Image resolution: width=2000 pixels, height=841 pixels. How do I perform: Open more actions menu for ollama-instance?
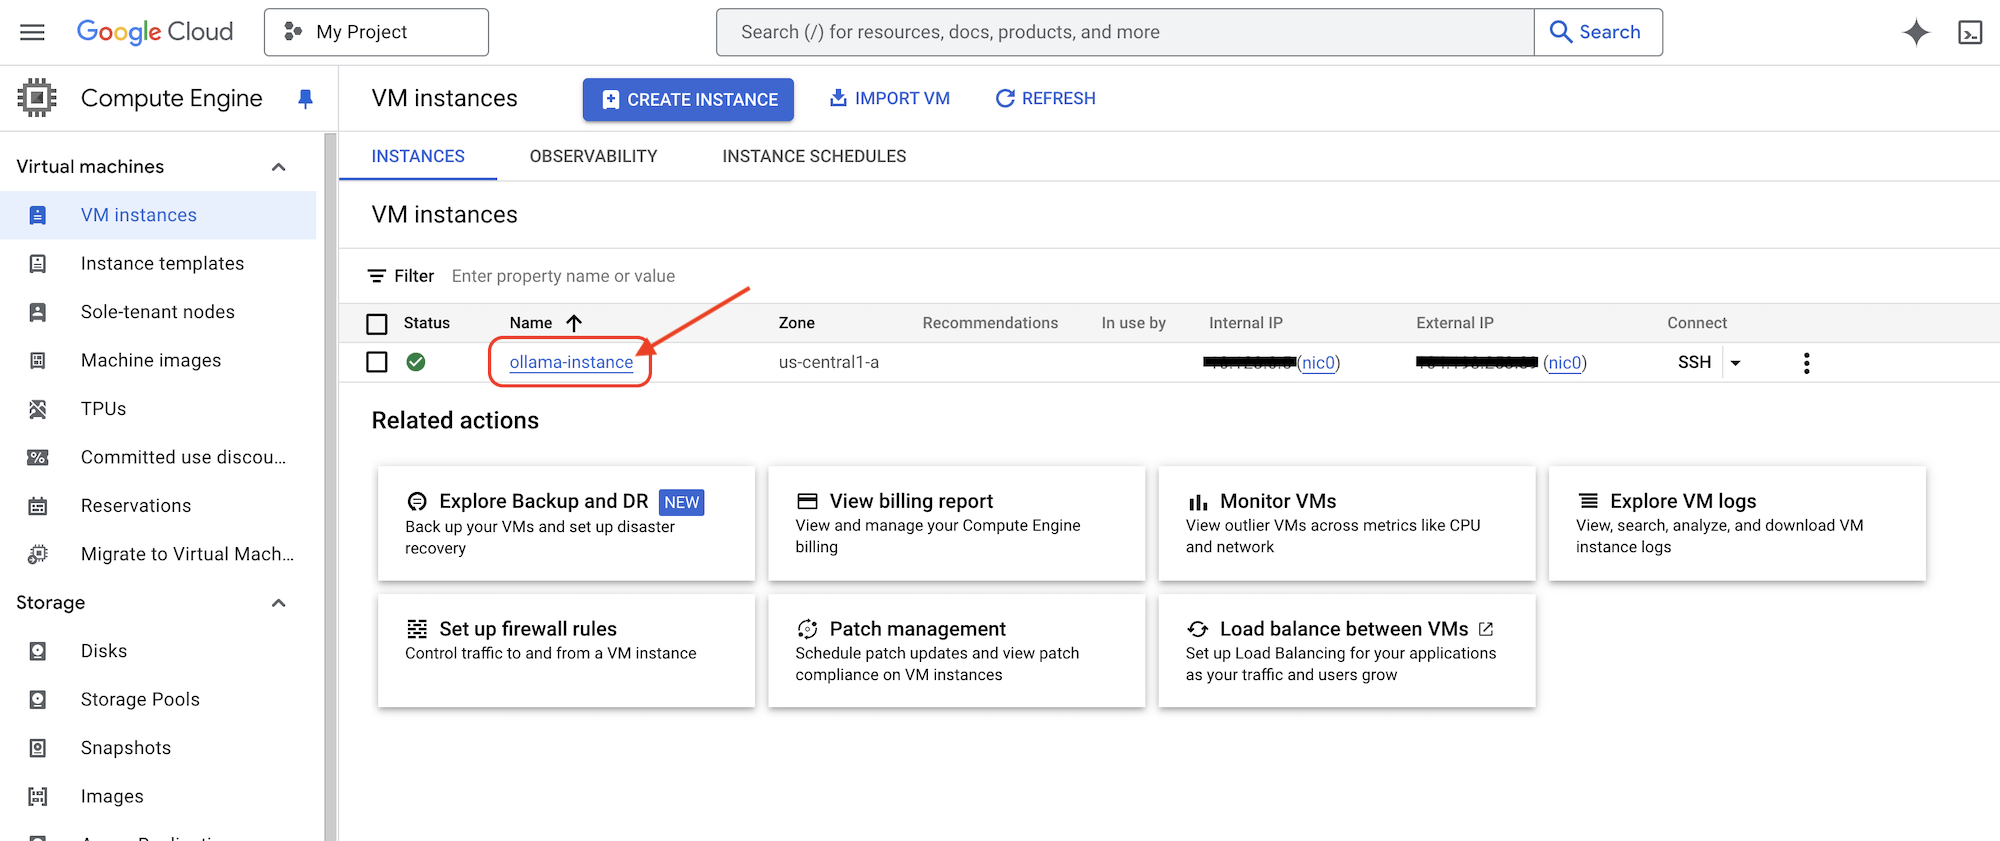pyautogui.click(x=1805, y=363)
